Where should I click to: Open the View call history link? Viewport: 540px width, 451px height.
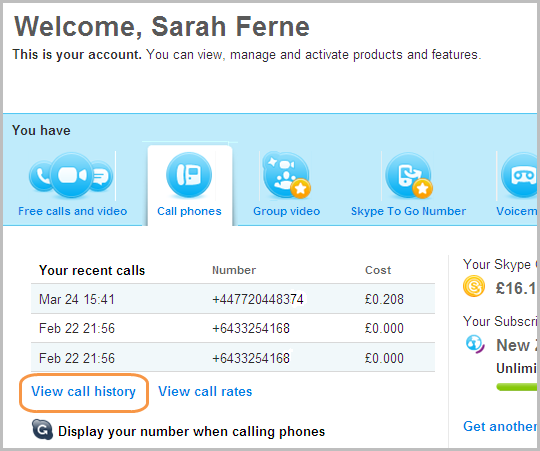pyautogui.click(x=83, y=392)
